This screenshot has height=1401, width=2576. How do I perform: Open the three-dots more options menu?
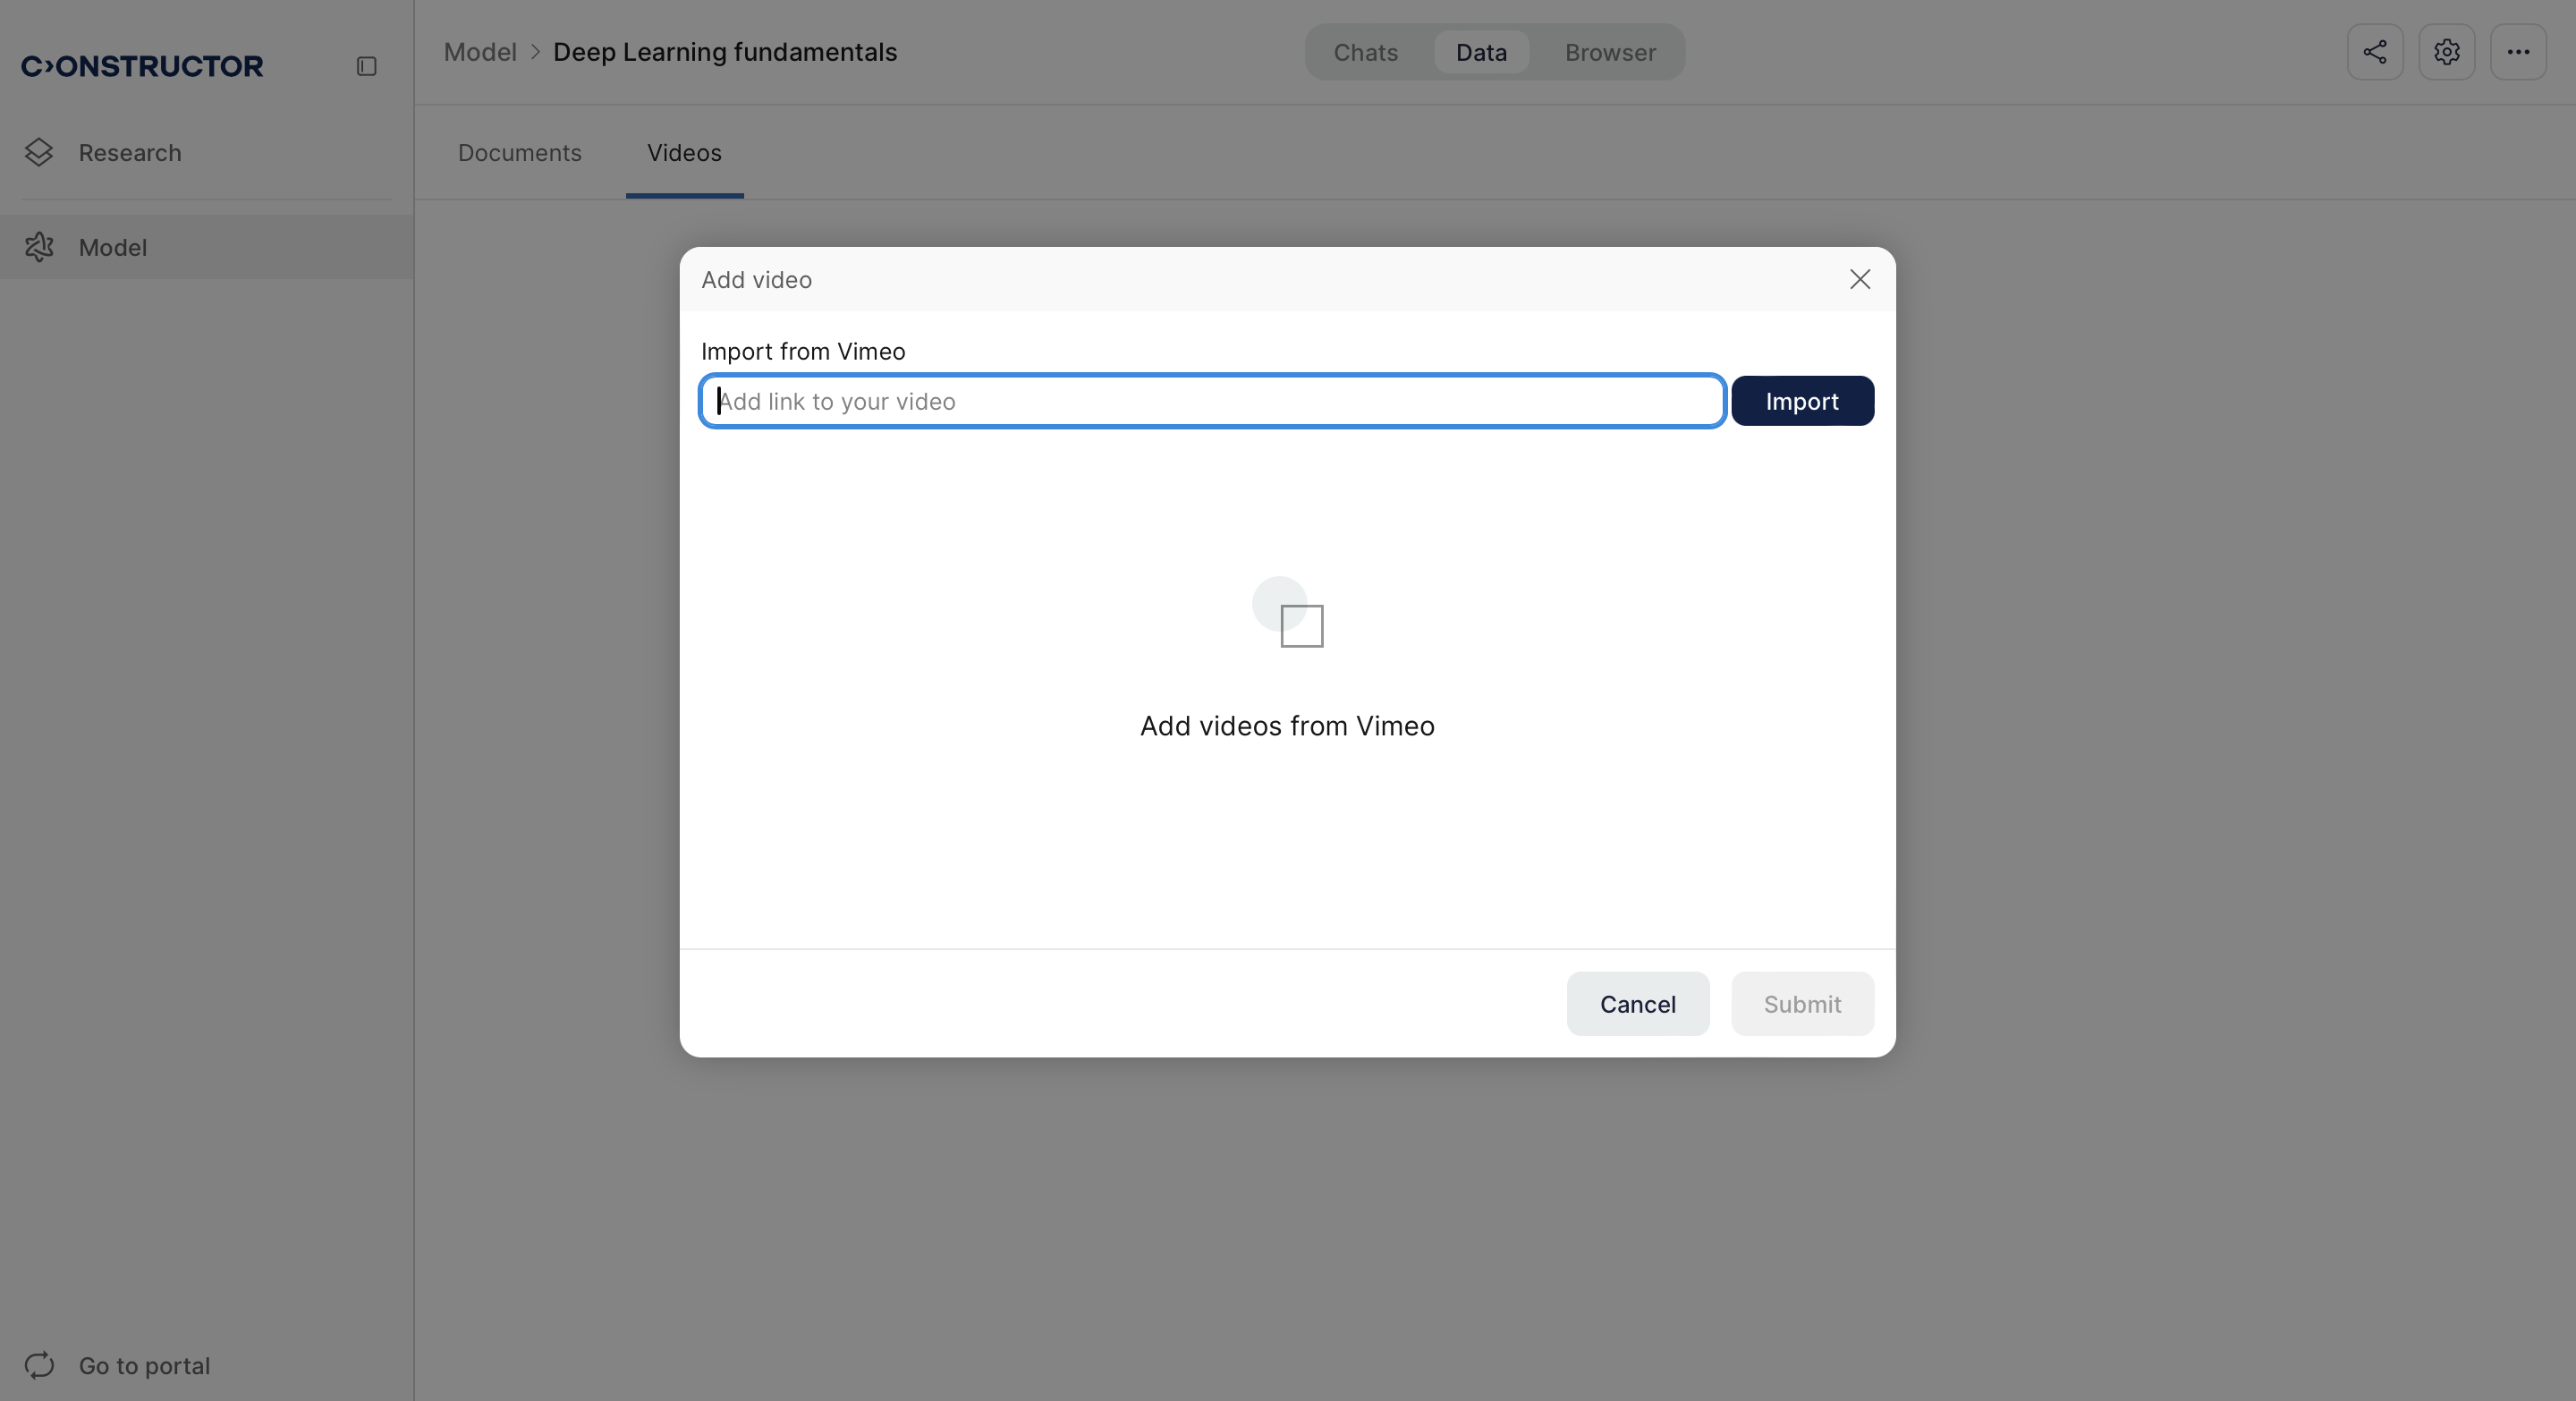2517,52
